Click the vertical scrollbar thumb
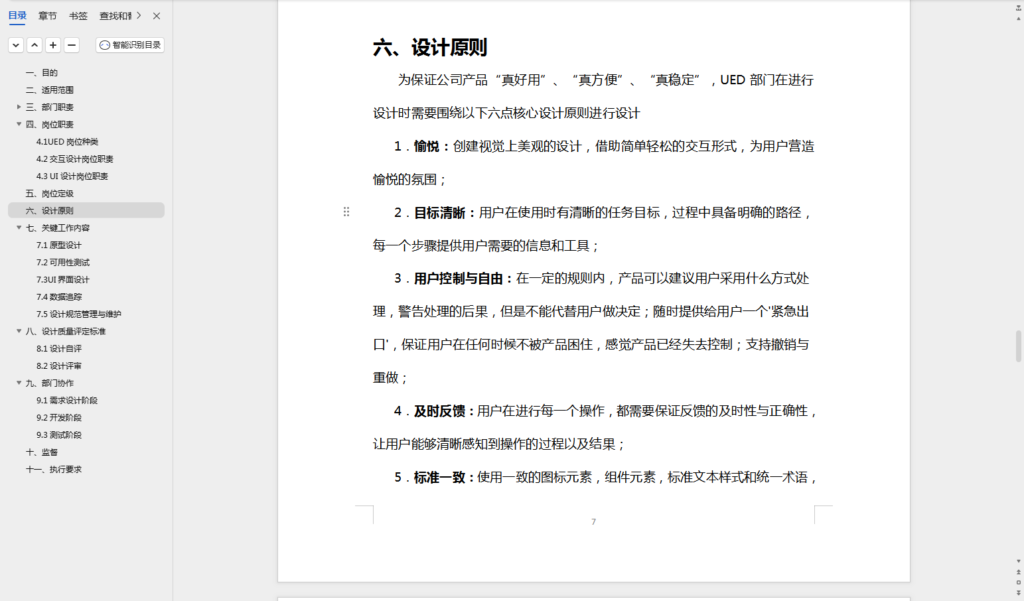 (1018, 346)
